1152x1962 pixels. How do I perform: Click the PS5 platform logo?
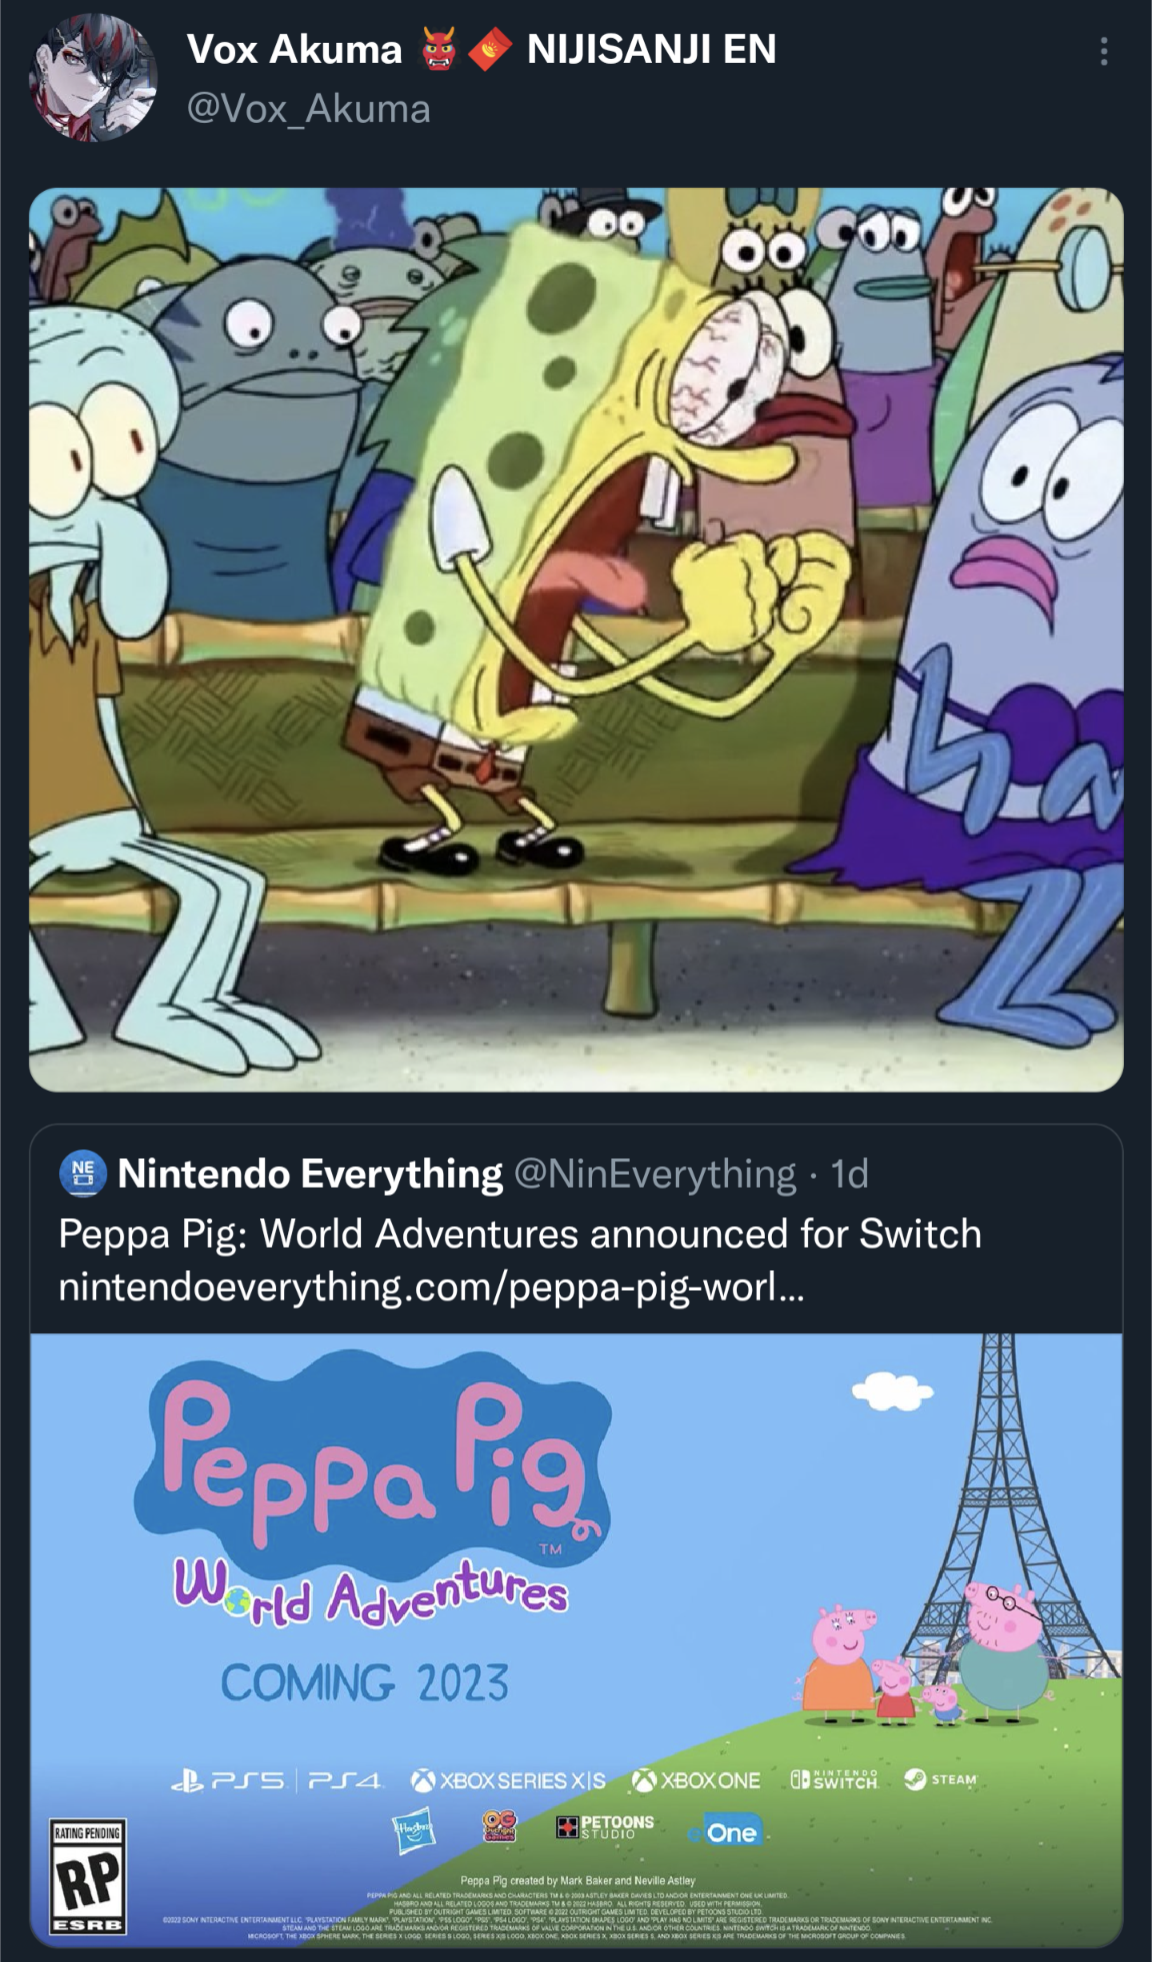[229, 1780]
